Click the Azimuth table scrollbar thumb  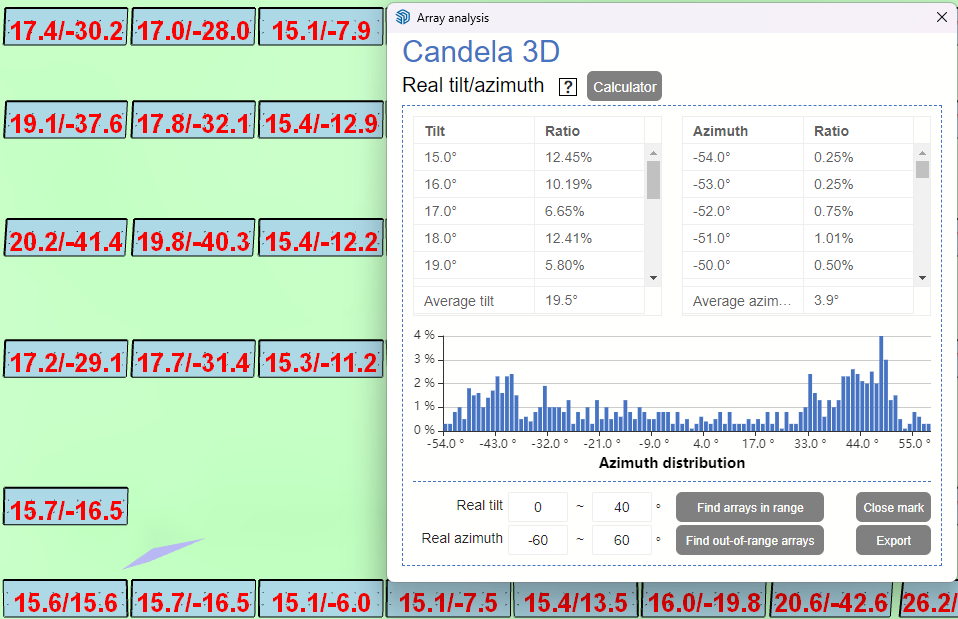click(x=923, y=169)
